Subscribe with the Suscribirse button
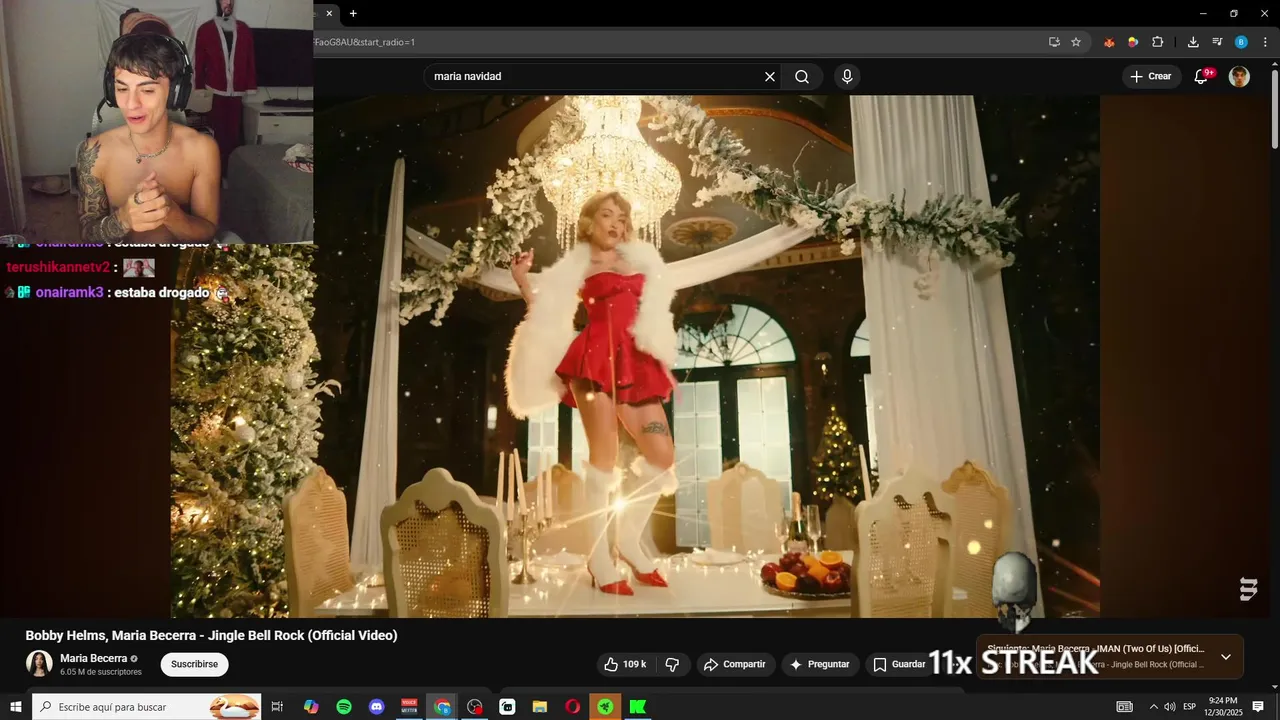Screen dimensions: 1280x720 pos(194,664)
